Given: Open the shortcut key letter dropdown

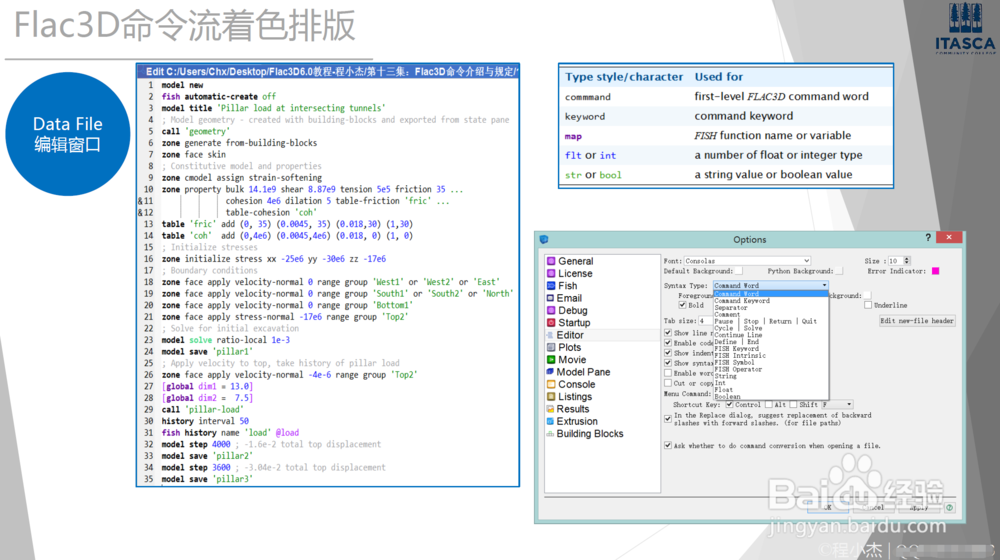Looking at the screenshot, I should tap(837, 404).
